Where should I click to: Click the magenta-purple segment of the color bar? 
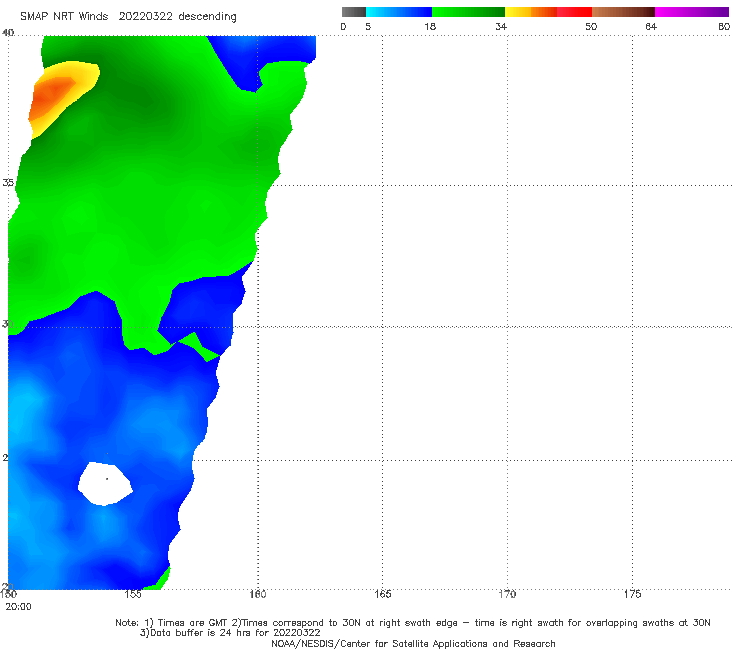point(692,12)
